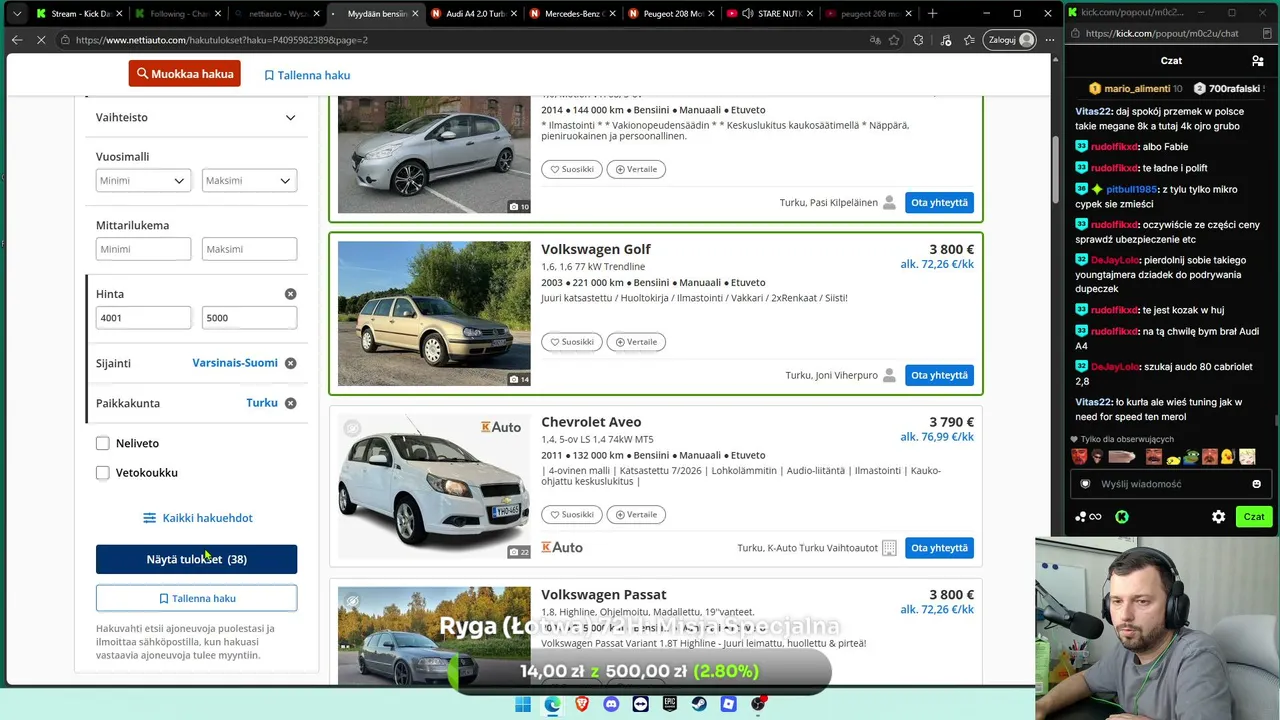The height and width of the screenshot is (720, 1280).
Task: Click the white Tallenna haku button in sidebar
Action: (196, 598)
